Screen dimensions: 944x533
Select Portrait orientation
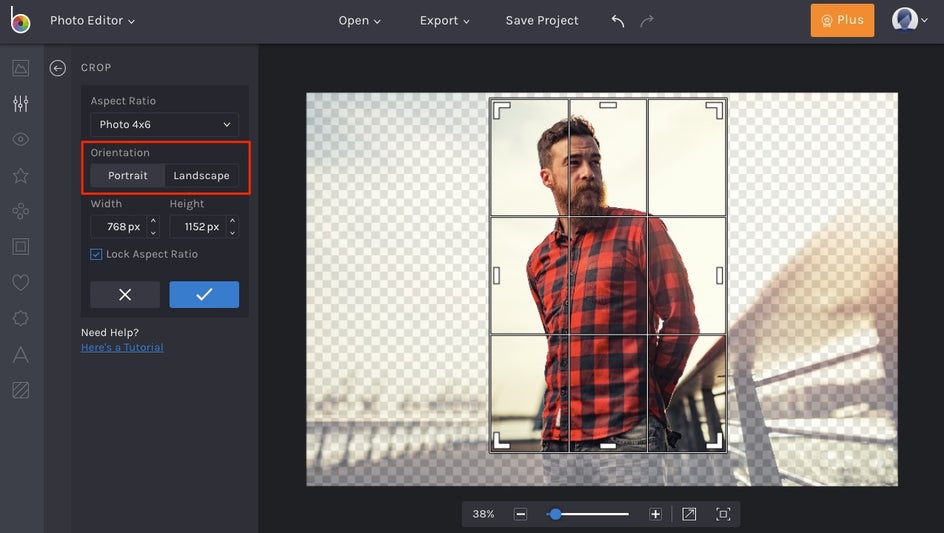tap(128, 176)
